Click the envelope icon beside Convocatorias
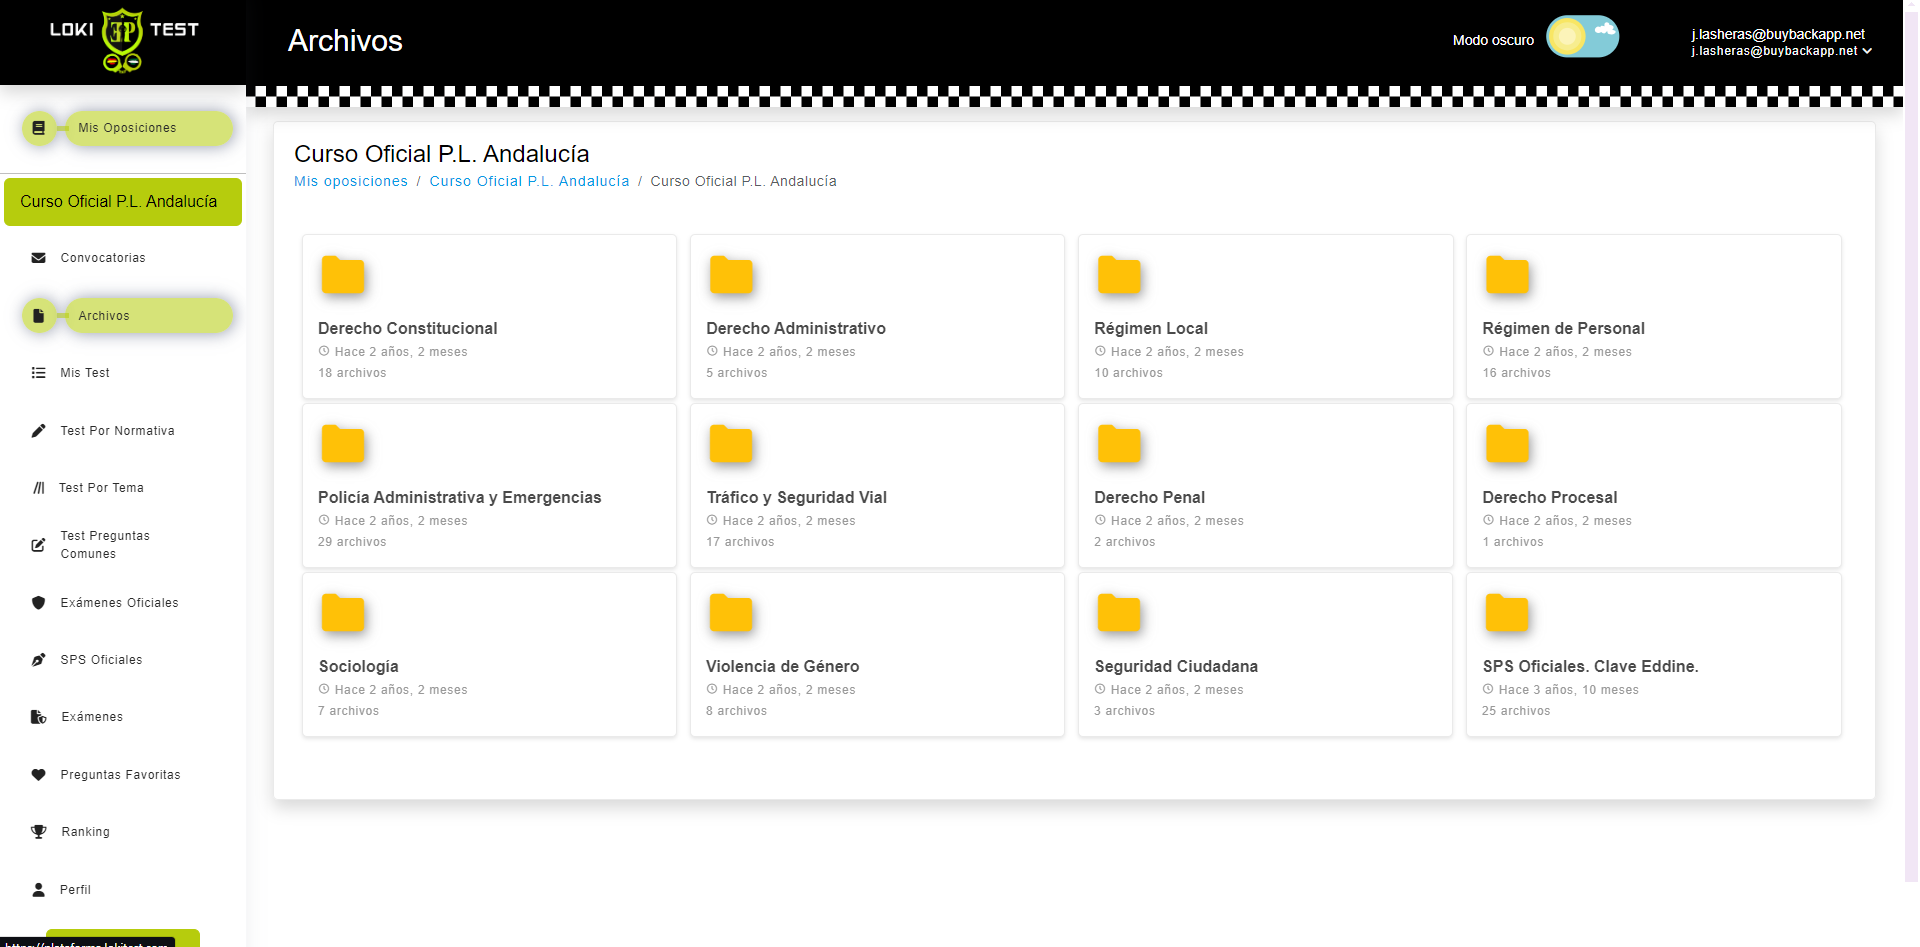Viewport: 1920px width, 947px height. coord(38,258)
